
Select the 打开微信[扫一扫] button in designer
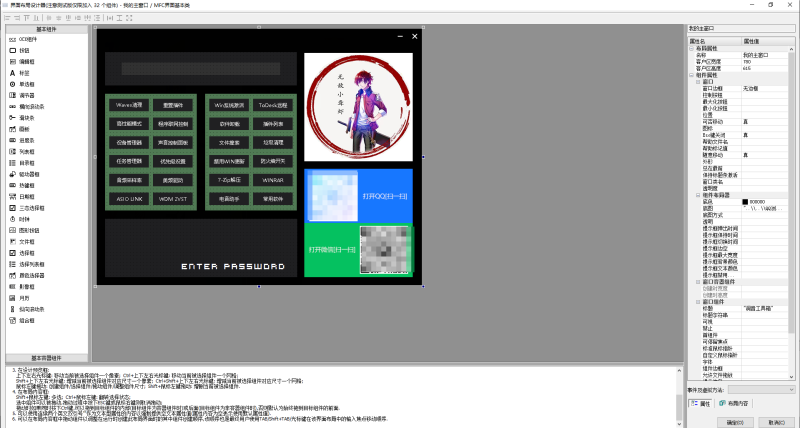point(332,250)
